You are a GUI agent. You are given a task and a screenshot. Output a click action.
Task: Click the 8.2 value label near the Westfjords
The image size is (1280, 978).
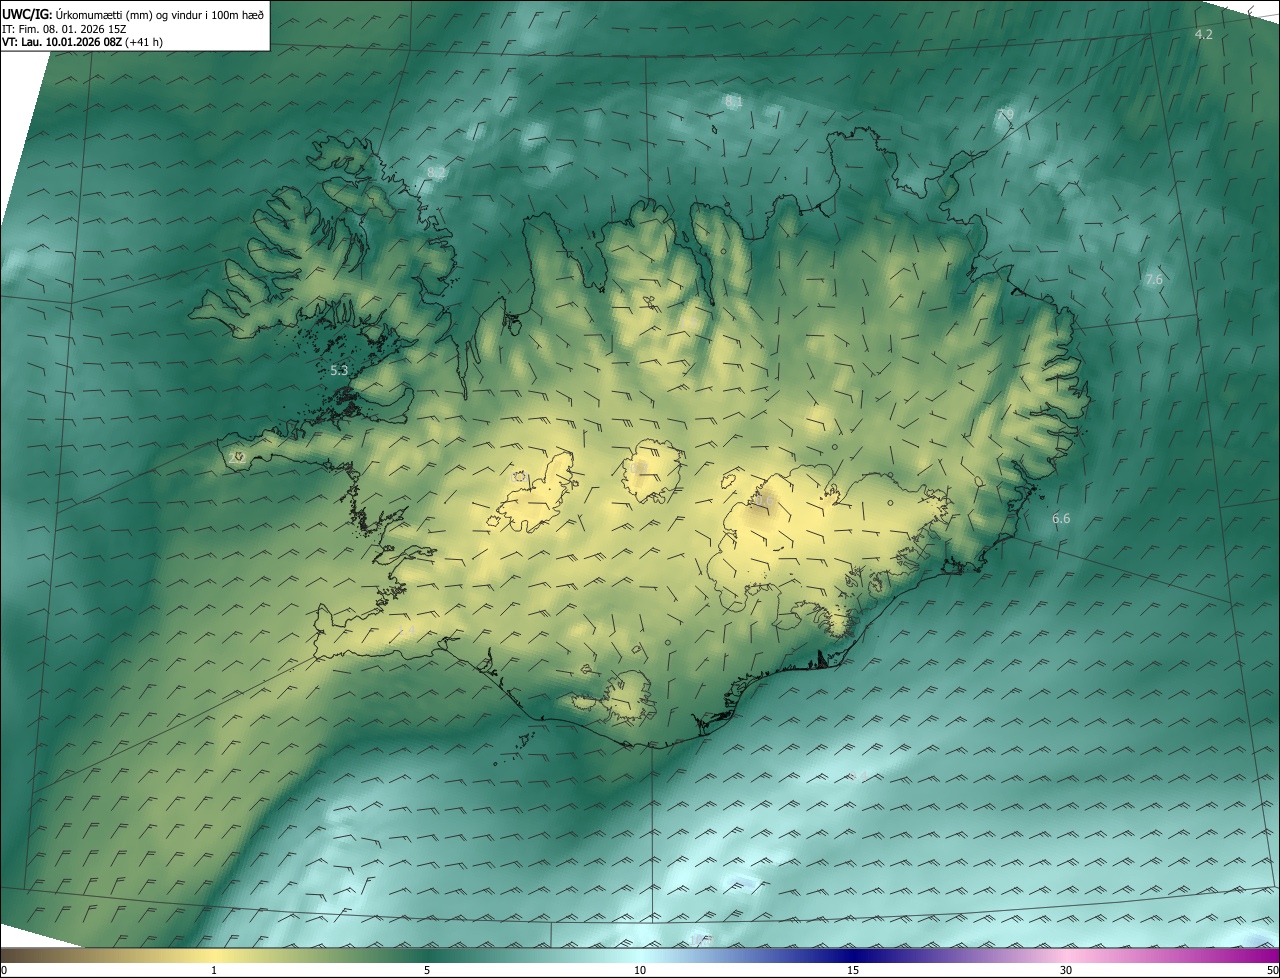pos(436,173)
